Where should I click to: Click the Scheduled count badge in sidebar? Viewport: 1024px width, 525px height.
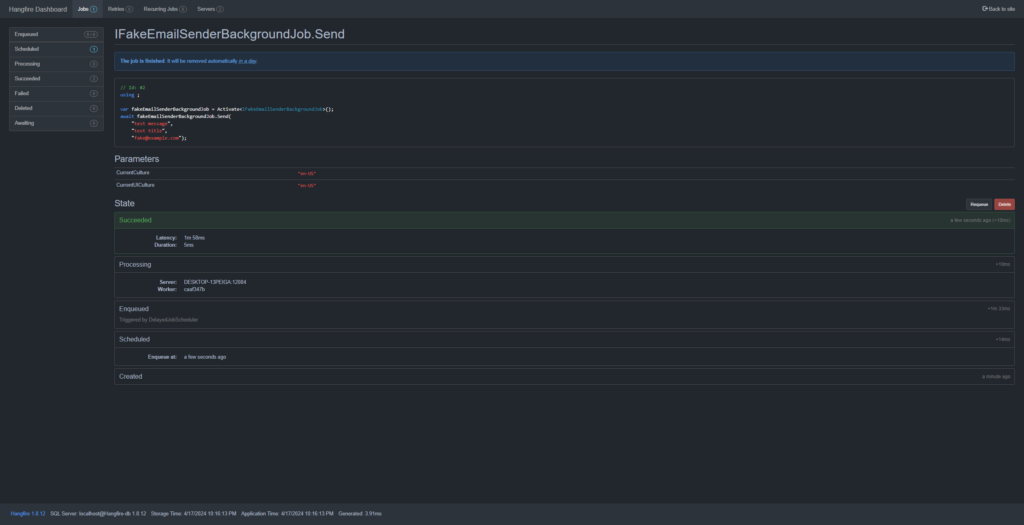tap(93, 48)
